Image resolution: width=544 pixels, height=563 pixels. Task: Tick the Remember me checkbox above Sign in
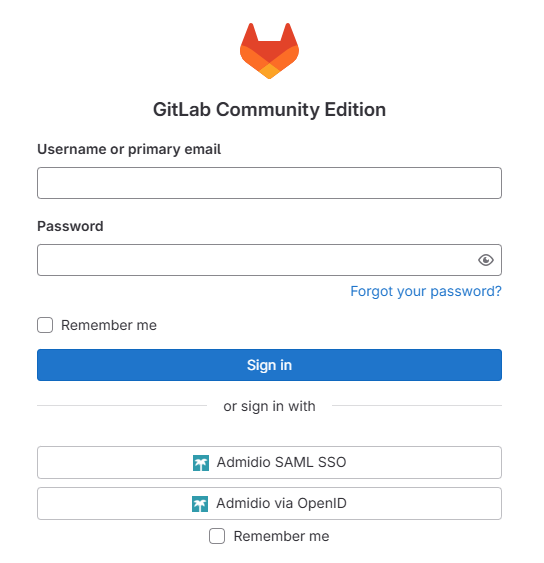click(x=45, y=325)
